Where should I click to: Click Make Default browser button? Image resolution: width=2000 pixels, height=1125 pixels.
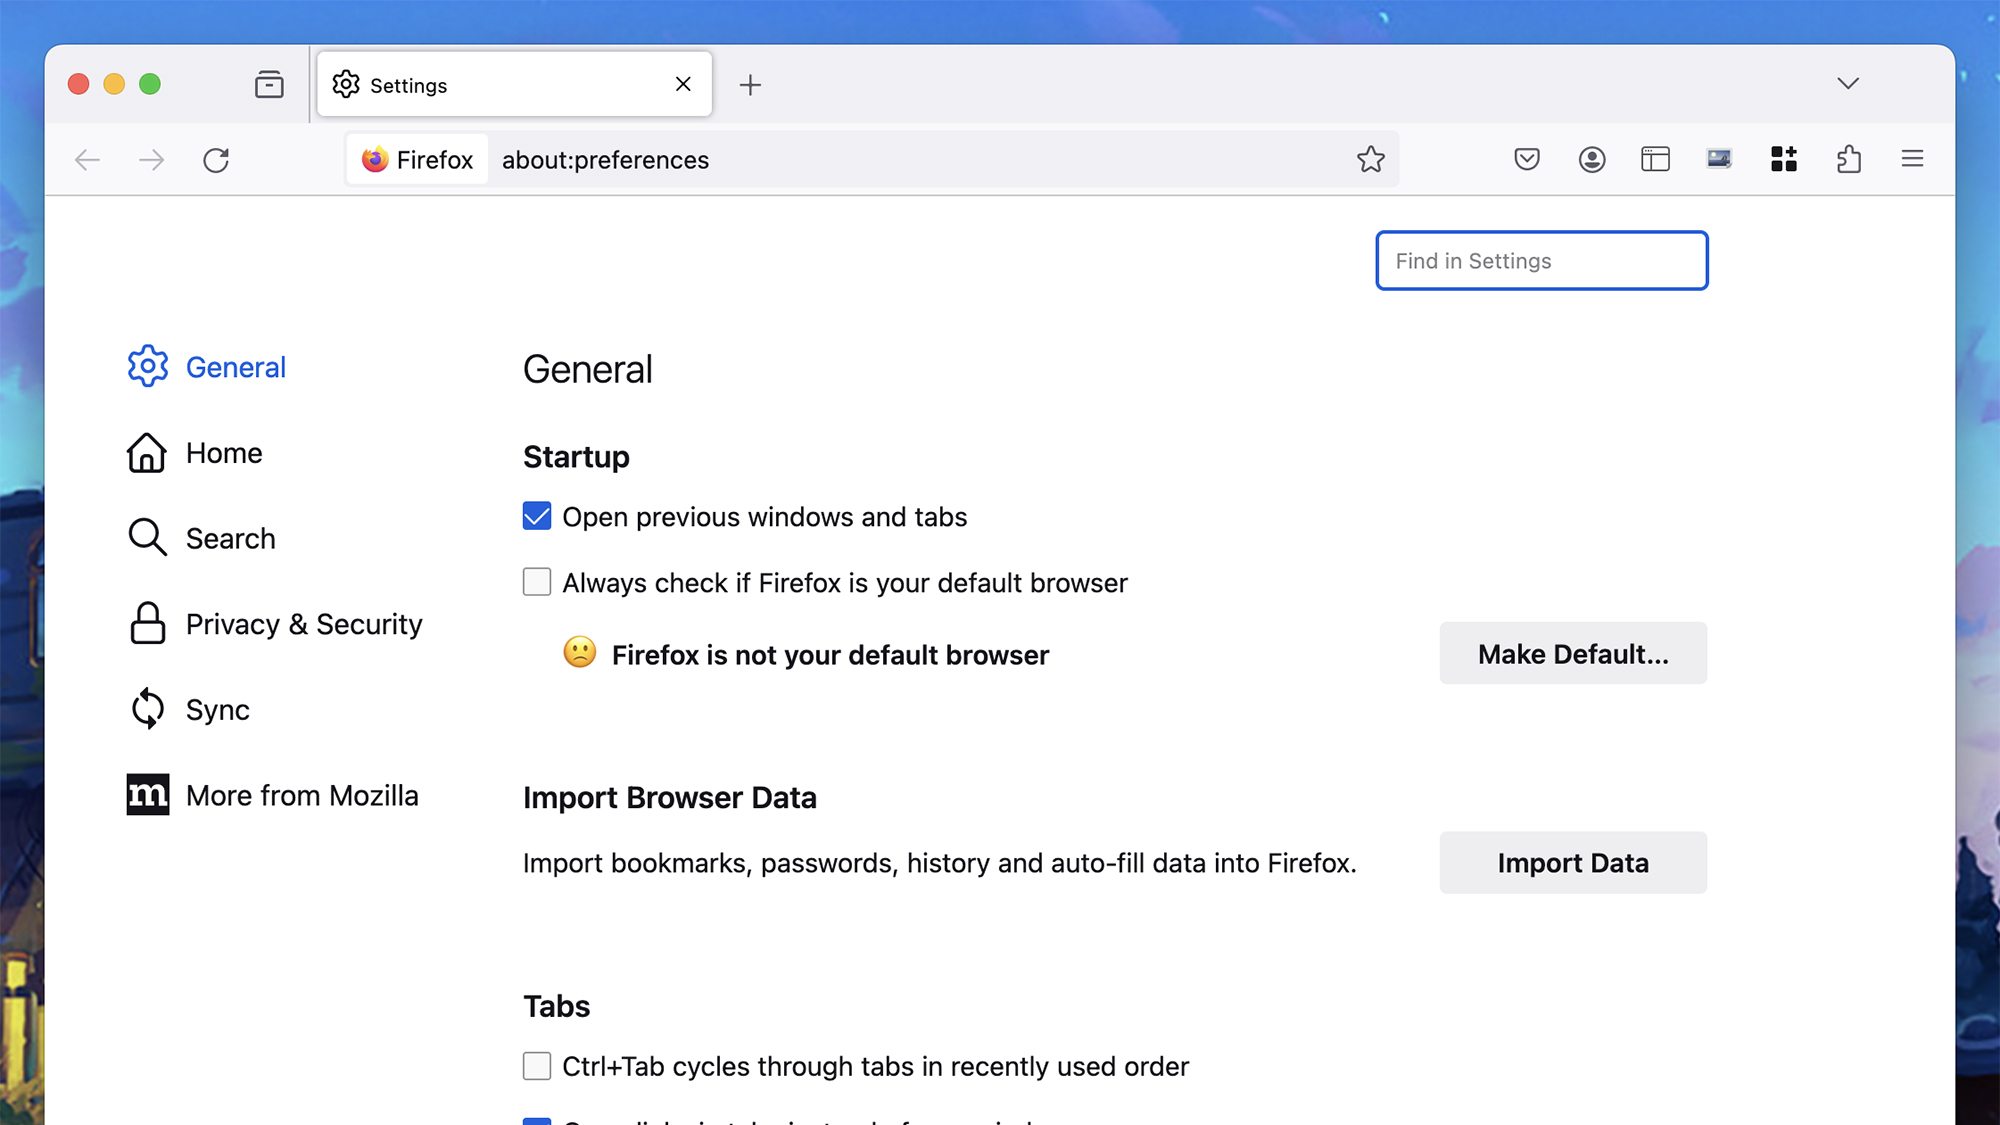[x=1573, y=654]
